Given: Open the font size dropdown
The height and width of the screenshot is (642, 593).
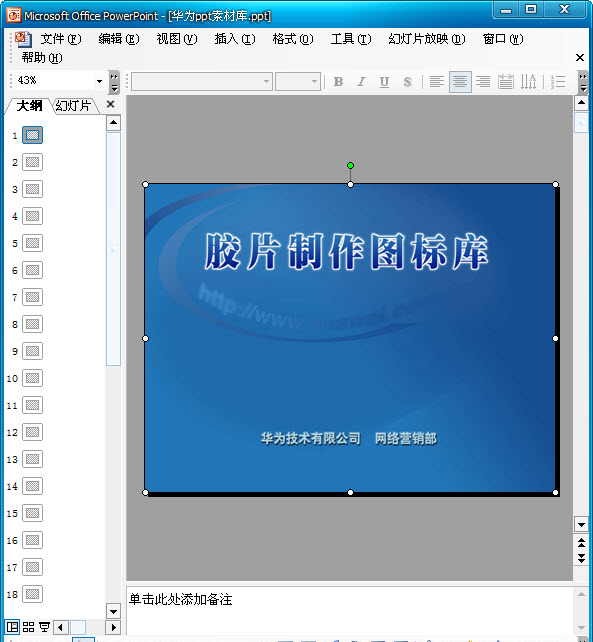Looking at the screenshot, I should pyautogui.click(x=314, y=81).
